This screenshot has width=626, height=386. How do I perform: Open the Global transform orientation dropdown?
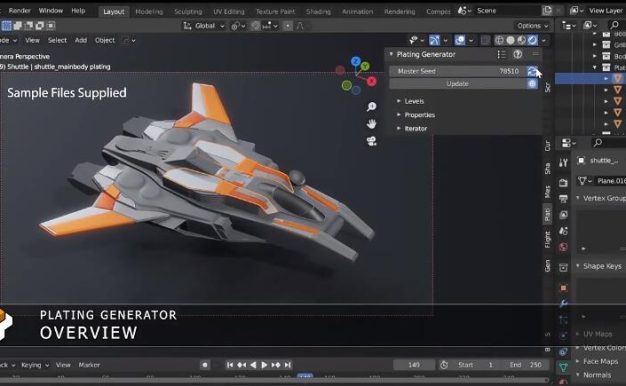pyautogui.click(x=204, y=26)
